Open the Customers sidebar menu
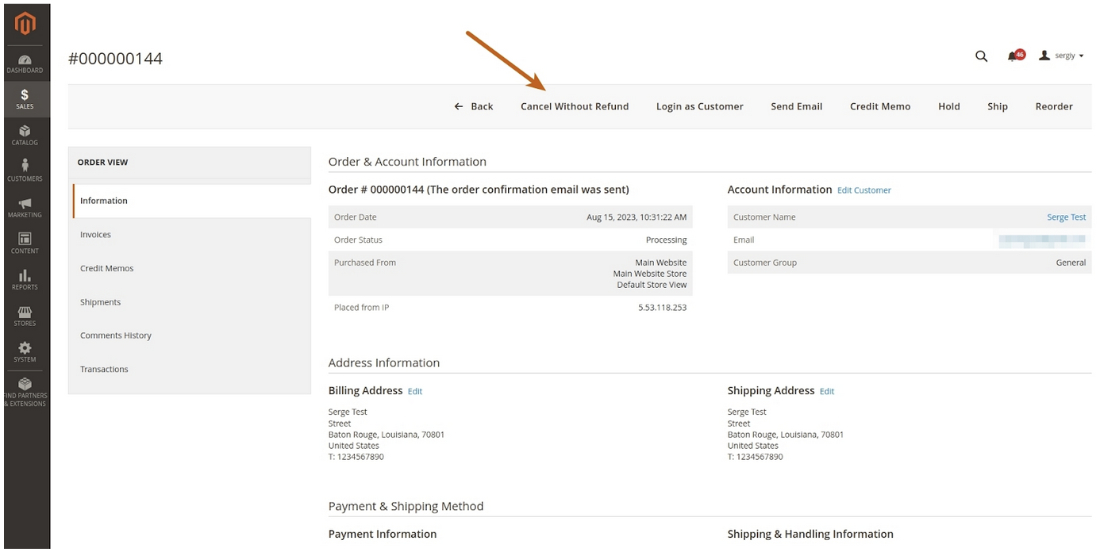The height and width of the screenshot is (552, 1100). tap(25, 170)
